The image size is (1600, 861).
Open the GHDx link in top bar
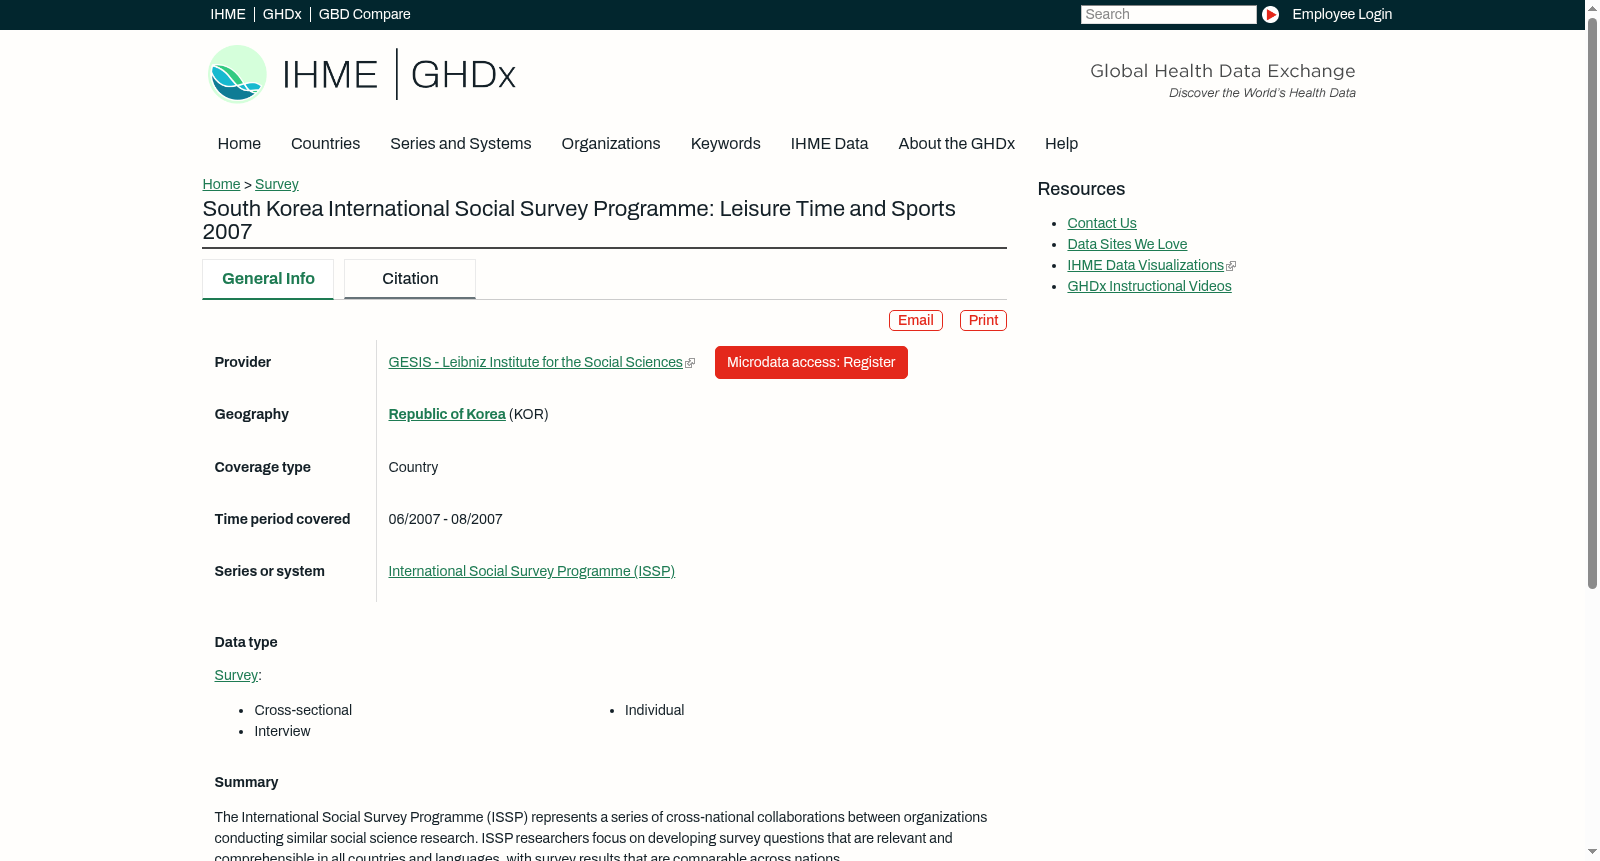(282, 14)
